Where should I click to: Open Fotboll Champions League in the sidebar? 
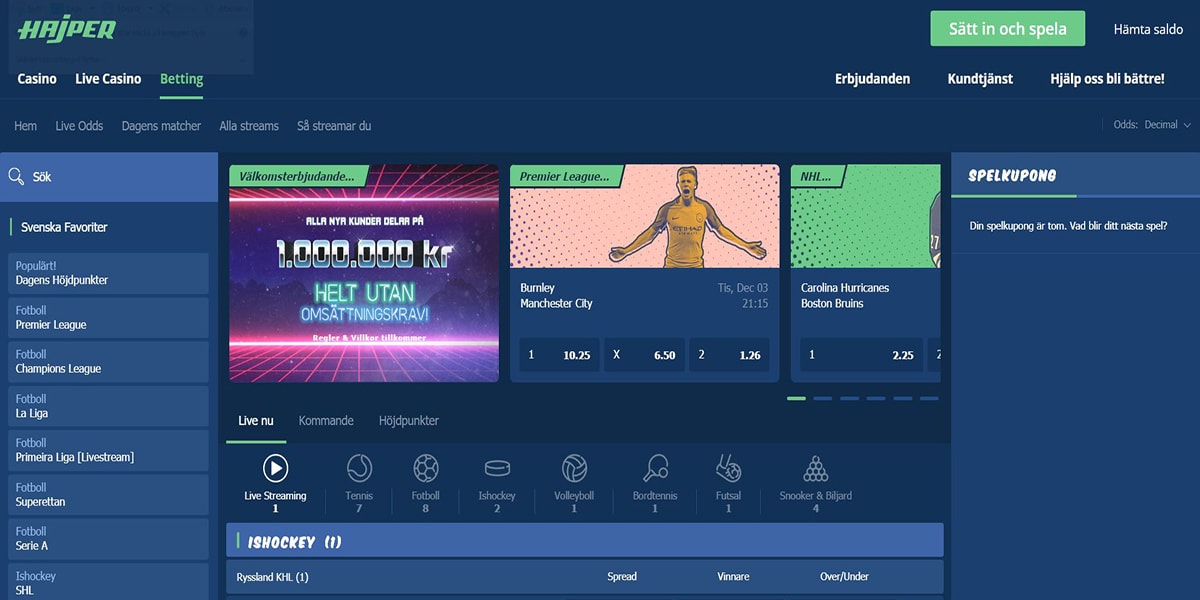click(109, 361)
